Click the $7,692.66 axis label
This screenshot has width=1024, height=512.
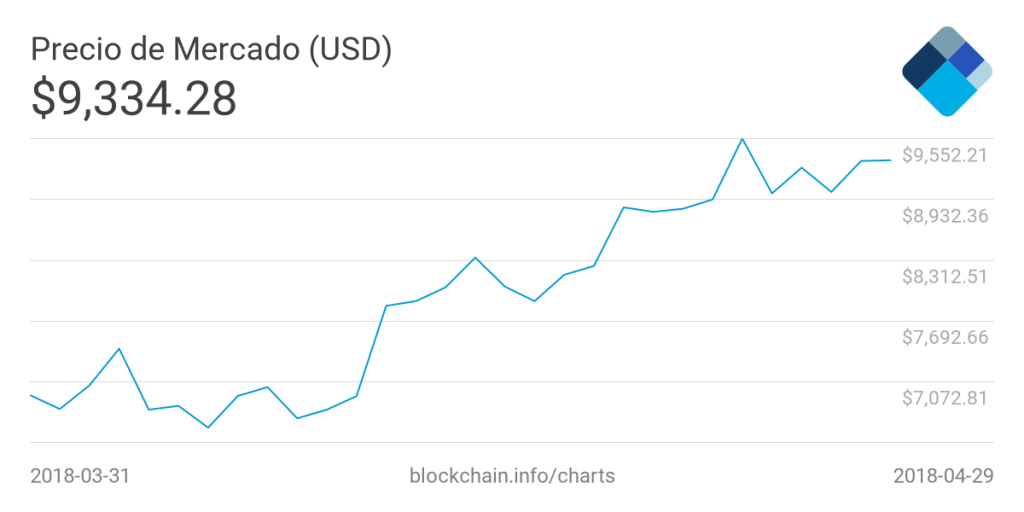coord(945,337)
